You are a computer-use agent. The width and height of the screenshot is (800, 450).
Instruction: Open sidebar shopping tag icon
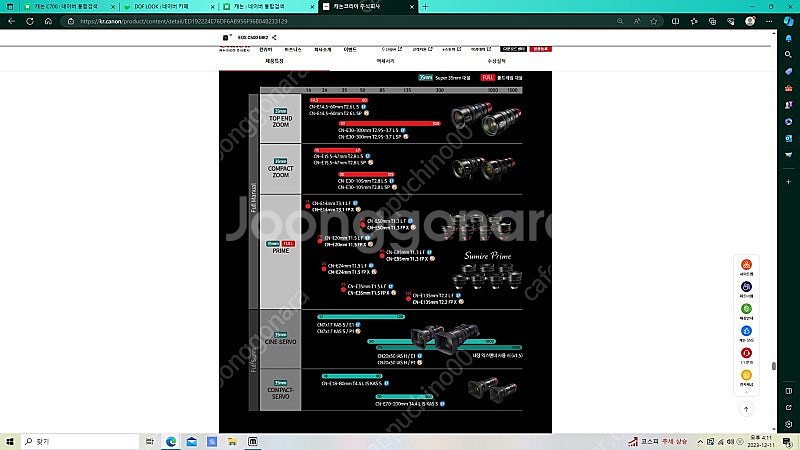click(788, 71)
